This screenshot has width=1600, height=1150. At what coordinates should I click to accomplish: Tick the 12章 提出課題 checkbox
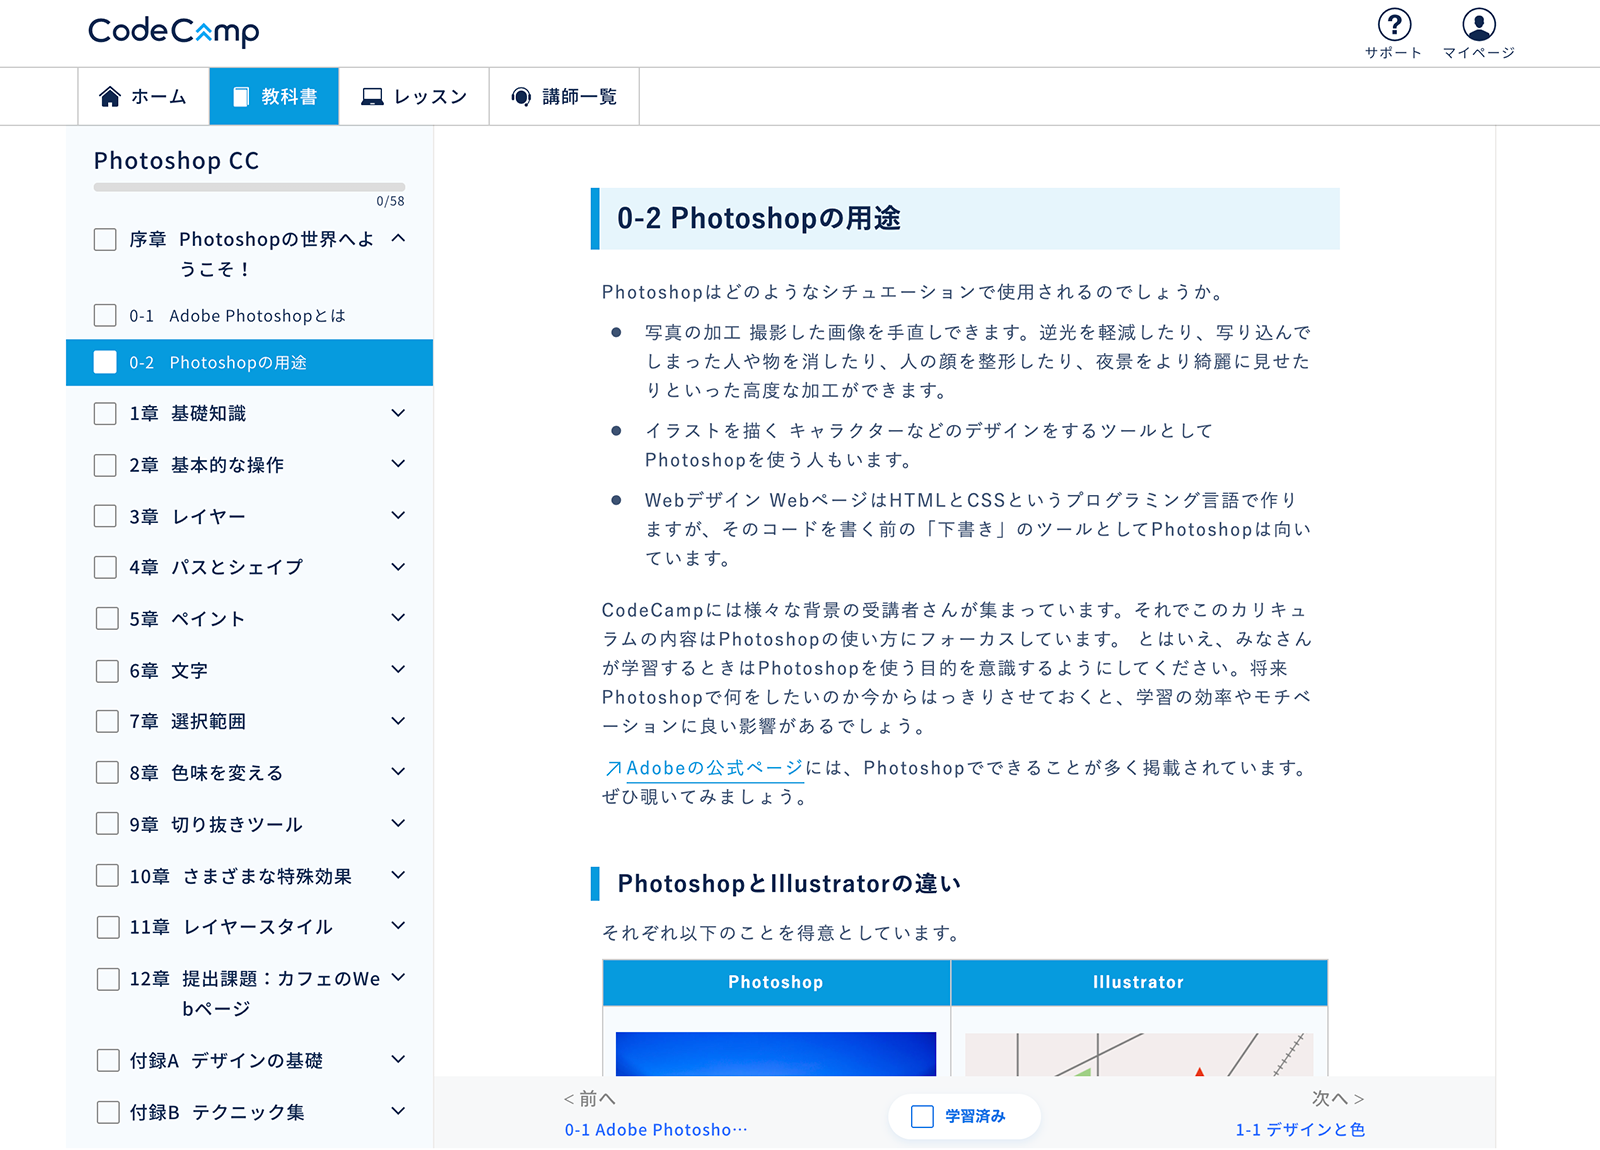[x=108, y=979]
